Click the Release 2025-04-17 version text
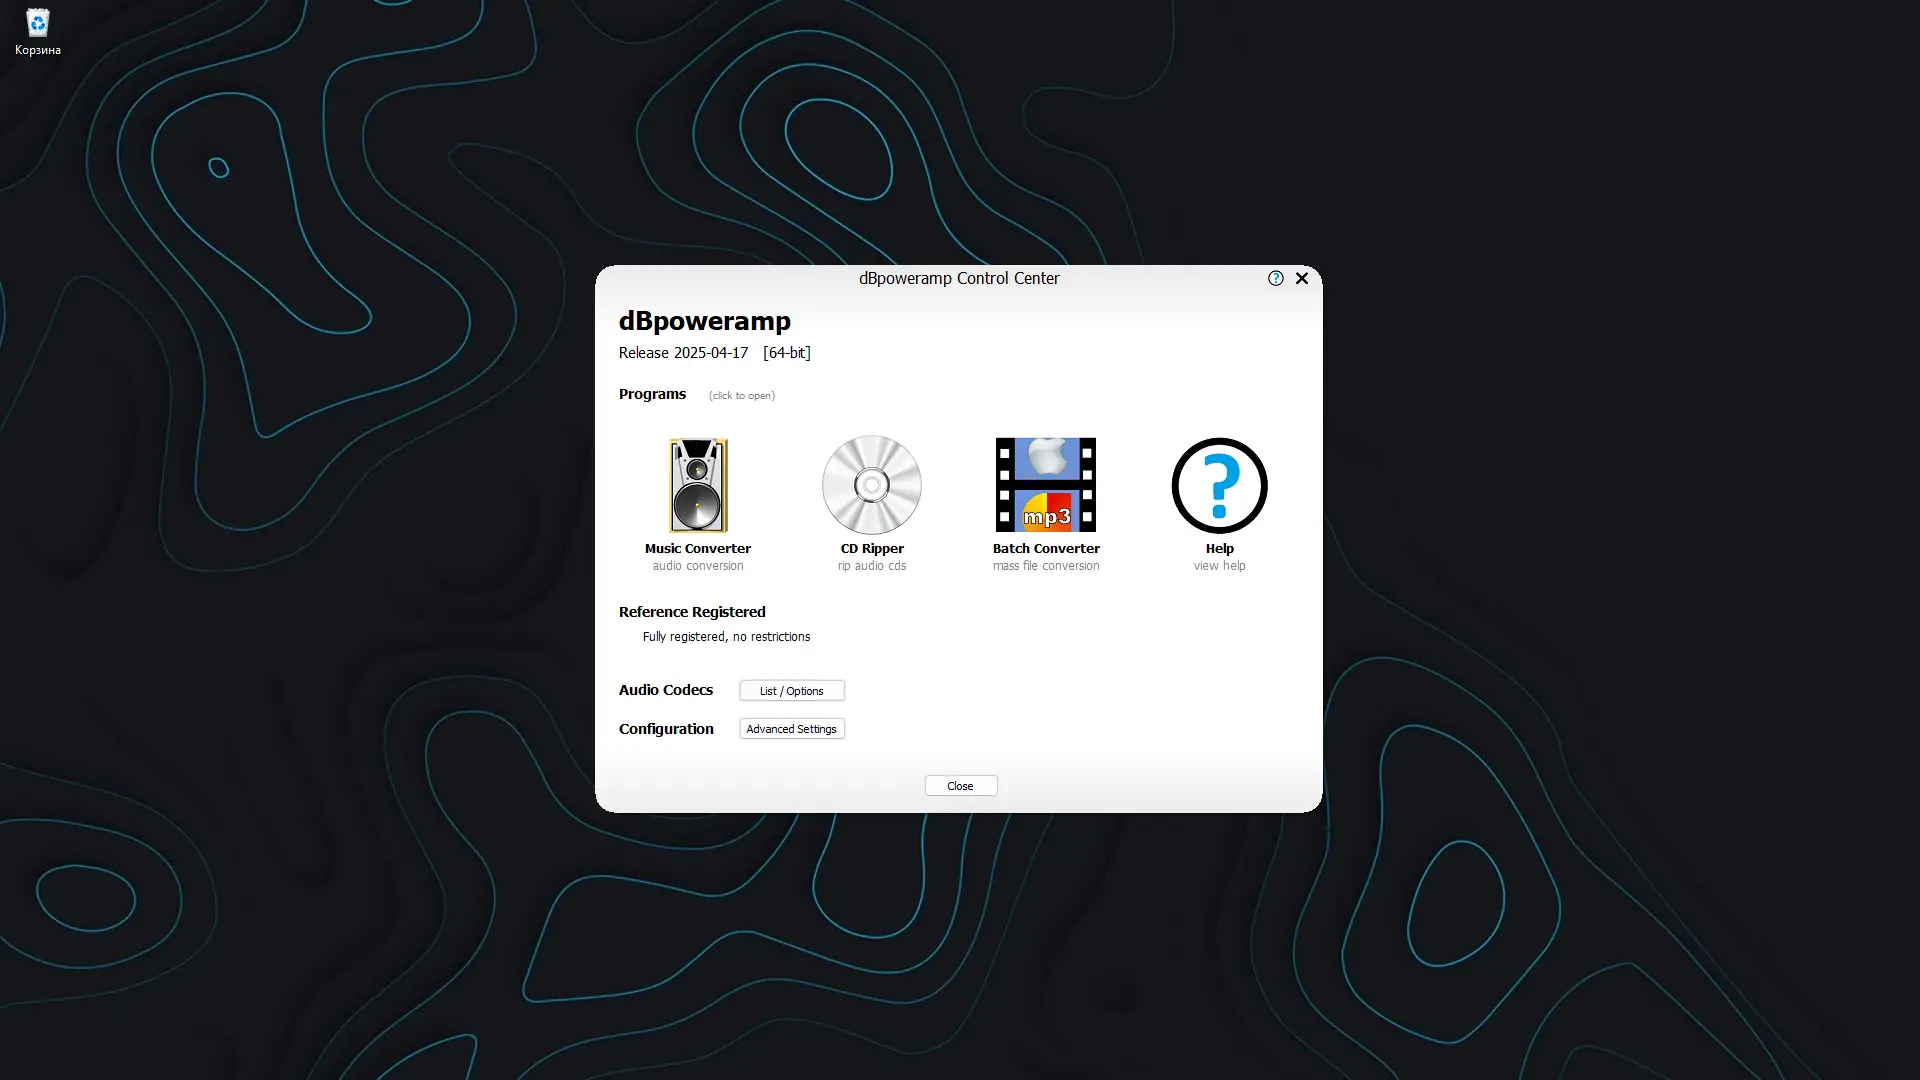 click(x=683, y=353)
